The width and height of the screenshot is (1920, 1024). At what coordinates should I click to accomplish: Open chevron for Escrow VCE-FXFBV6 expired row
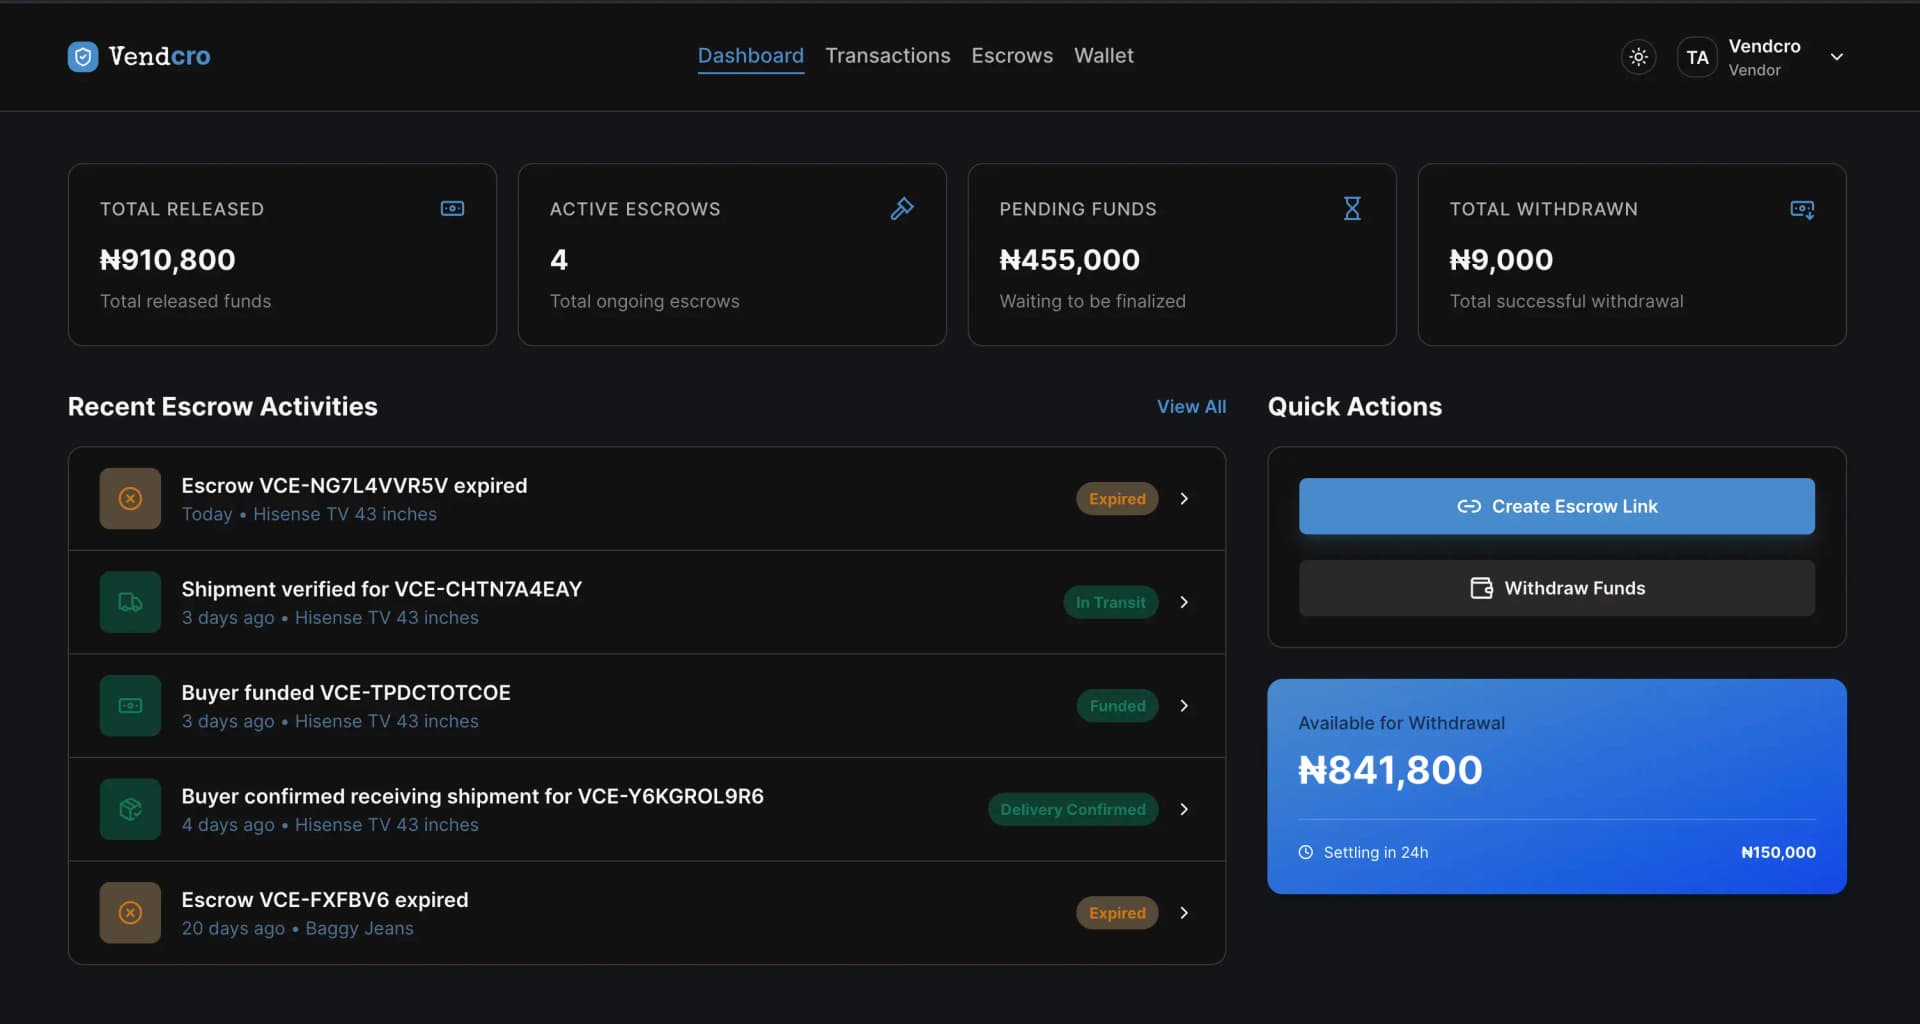click(1184, 913)
